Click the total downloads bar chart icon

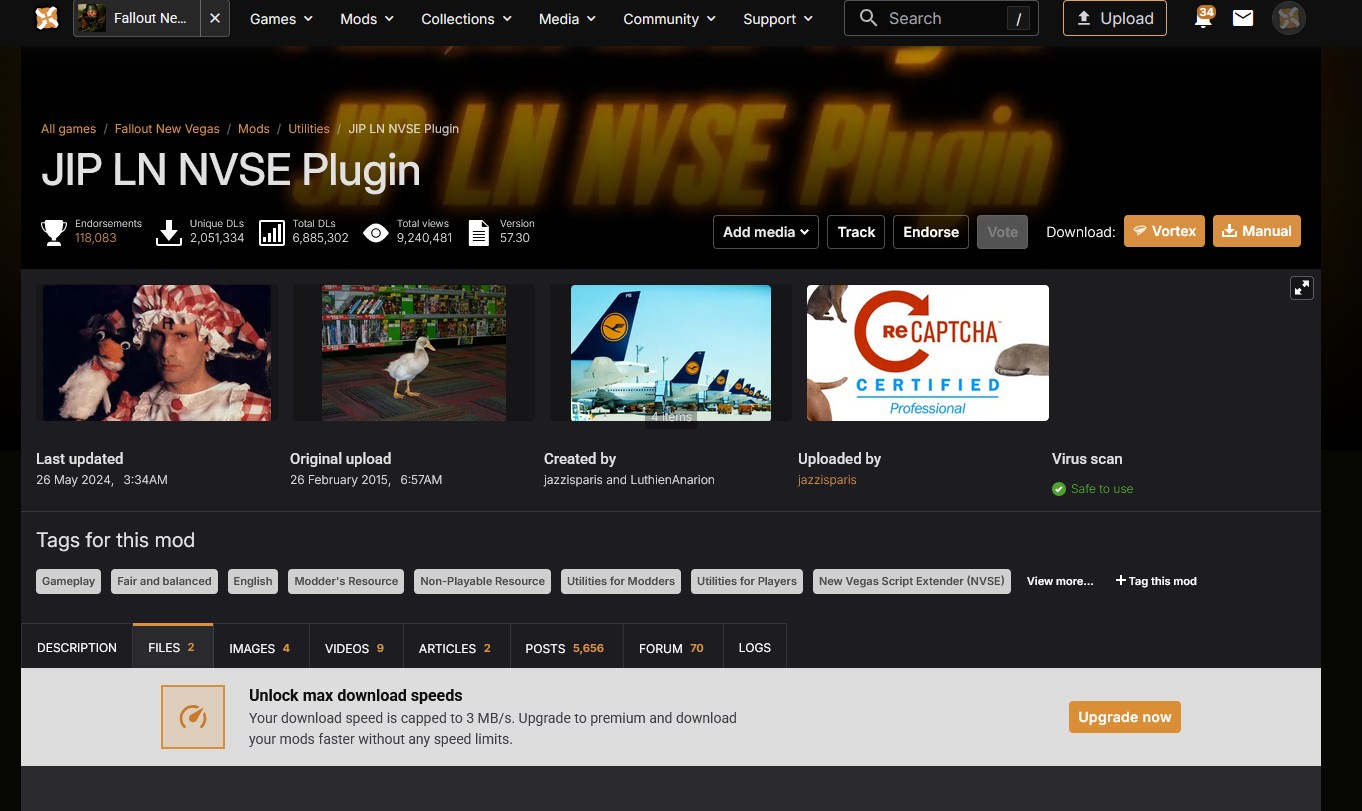tap(272, 232)
